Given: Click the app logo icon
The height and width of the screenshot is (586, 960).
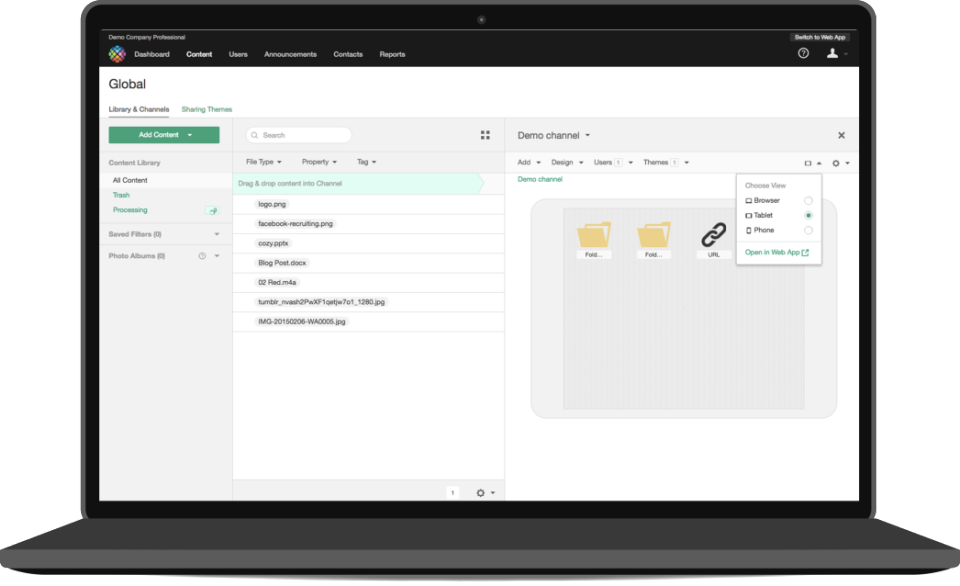Looking at the screenshot, I should click(x=117, y=54).
